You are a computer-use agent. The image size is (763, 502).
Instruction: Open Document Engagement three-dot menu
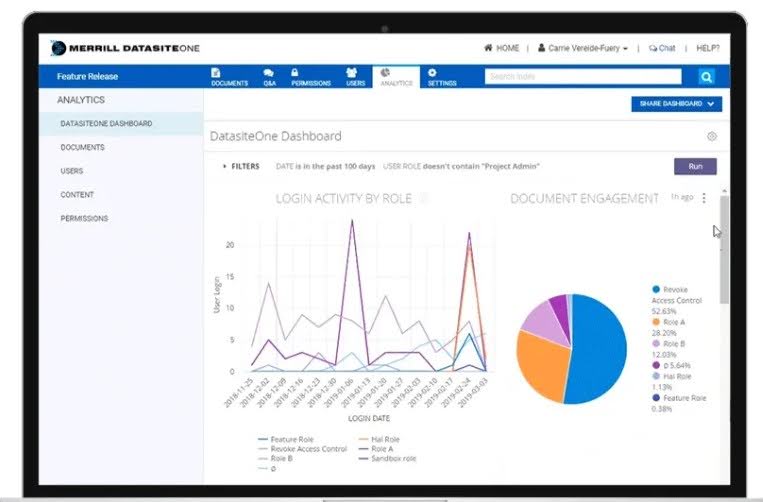tap(704, 198)
